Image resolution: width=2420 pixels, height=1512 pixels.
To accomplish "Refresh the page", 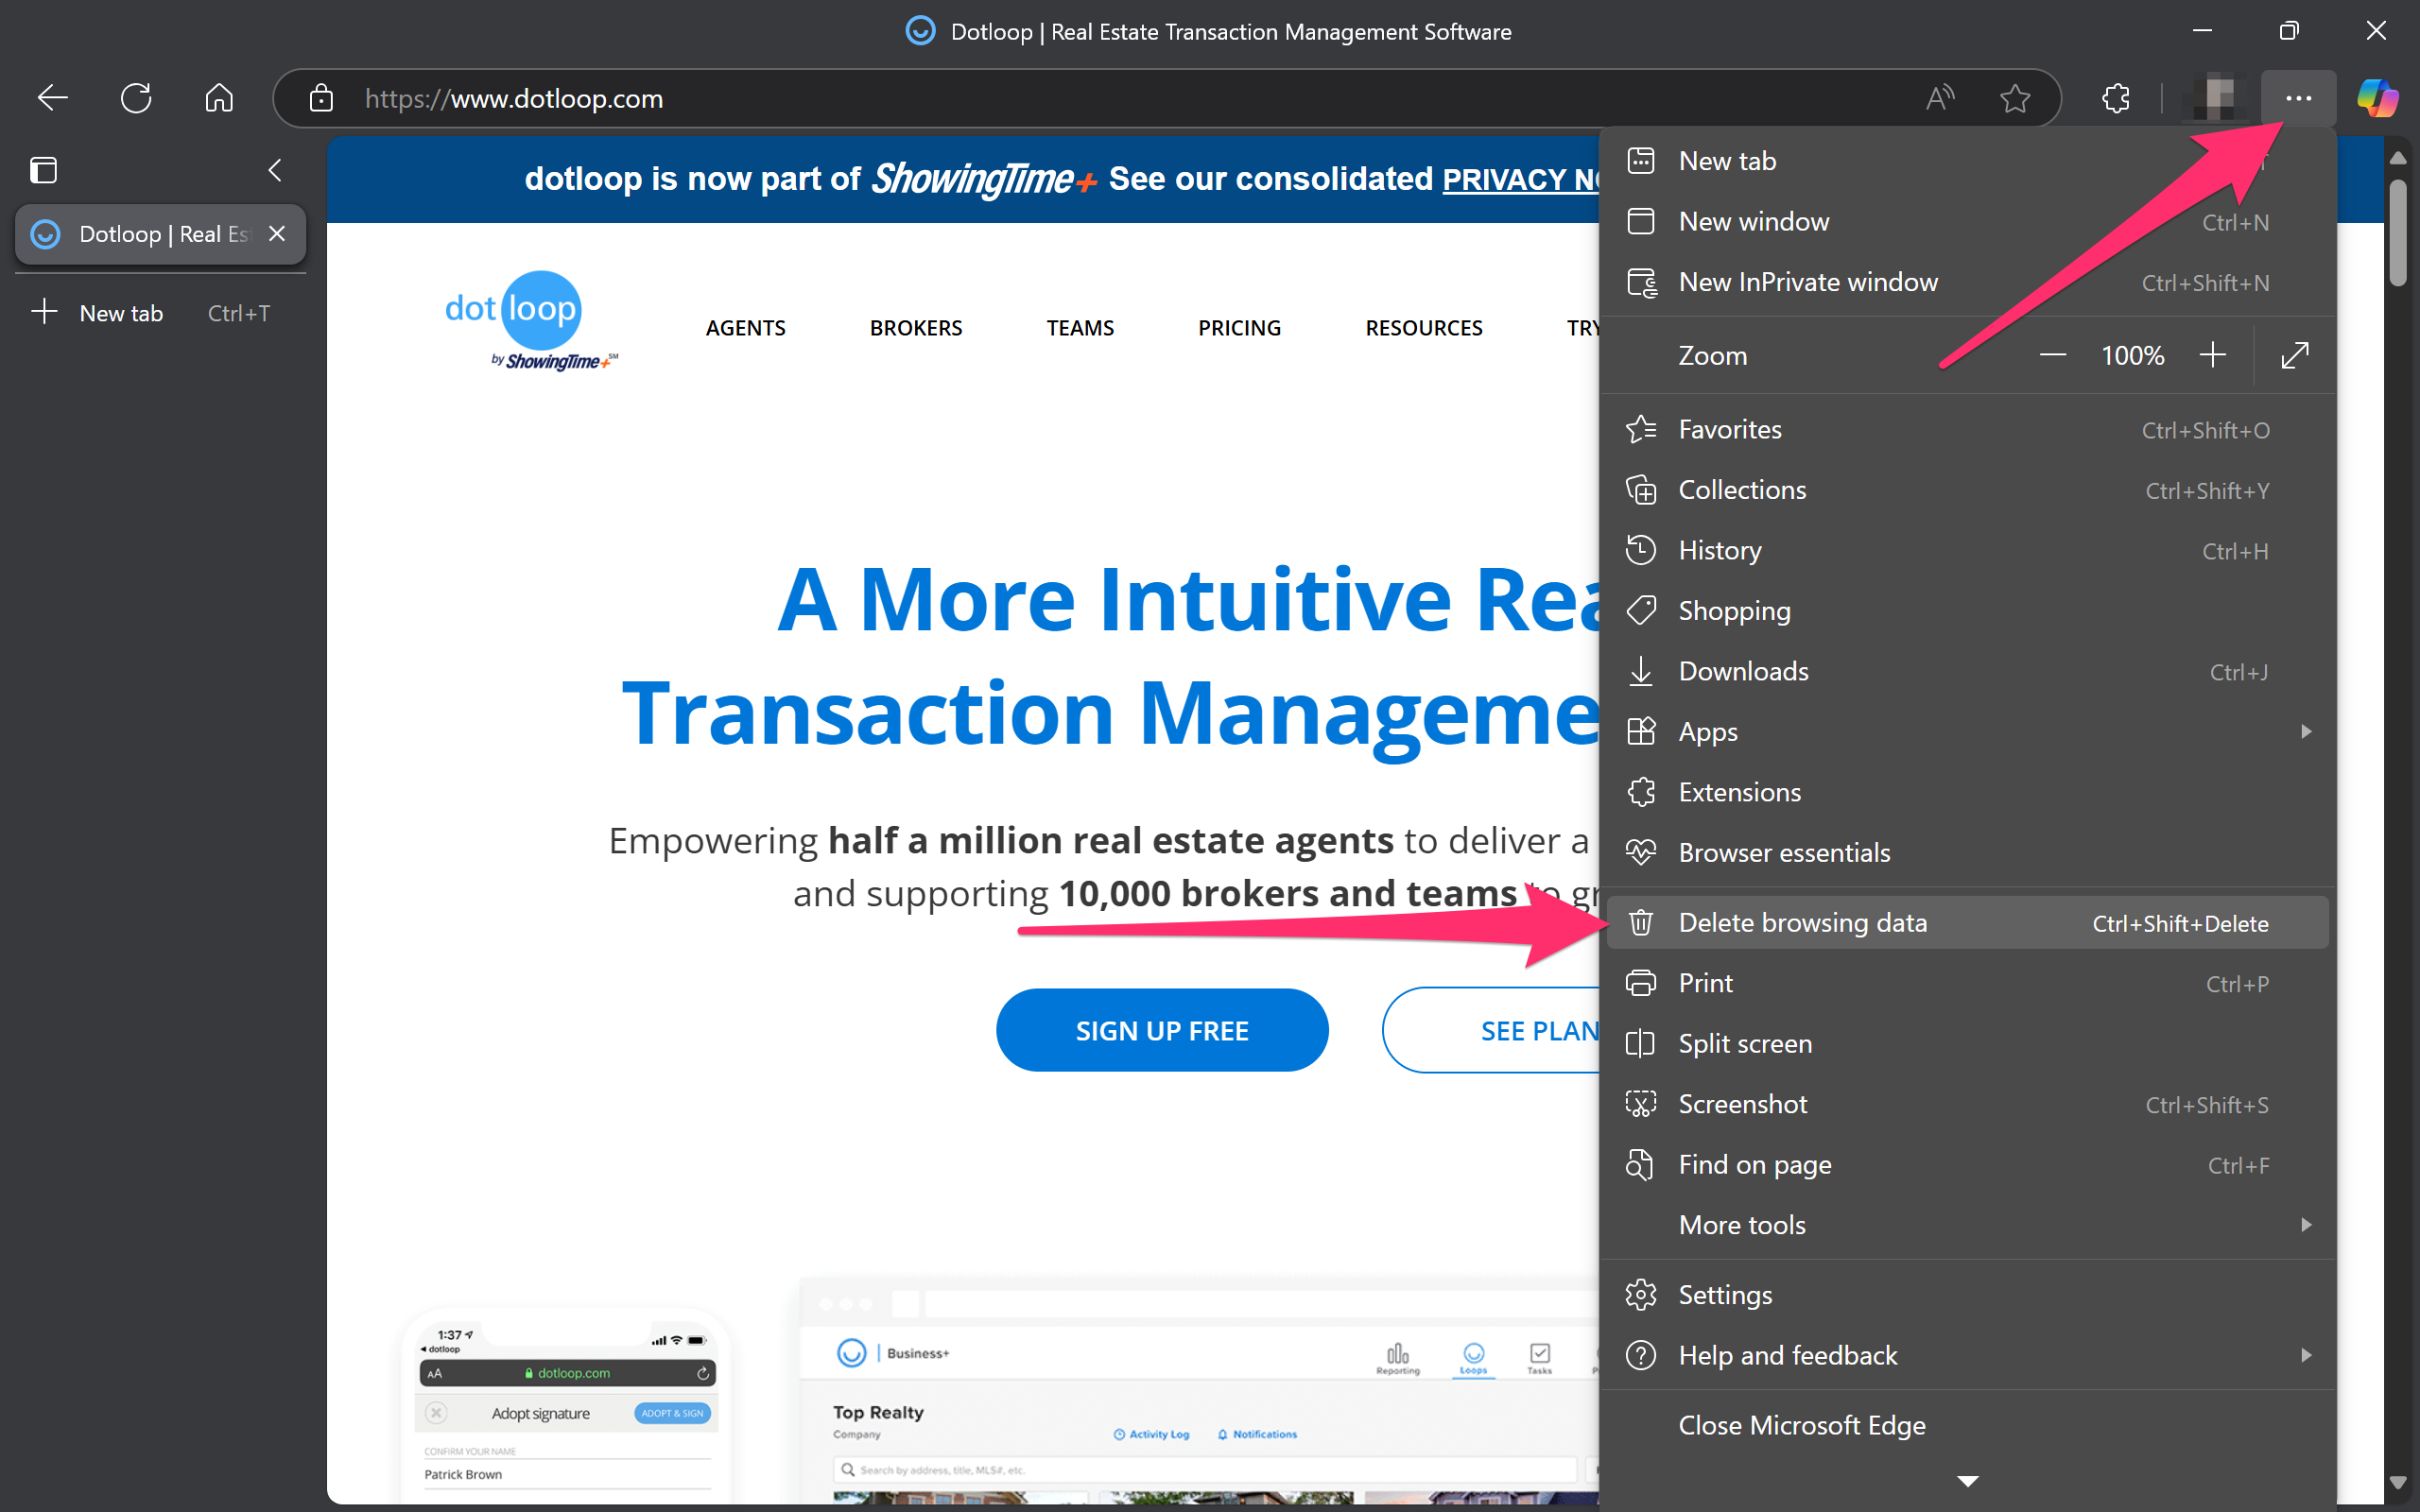I will click(x=136, y=98).
